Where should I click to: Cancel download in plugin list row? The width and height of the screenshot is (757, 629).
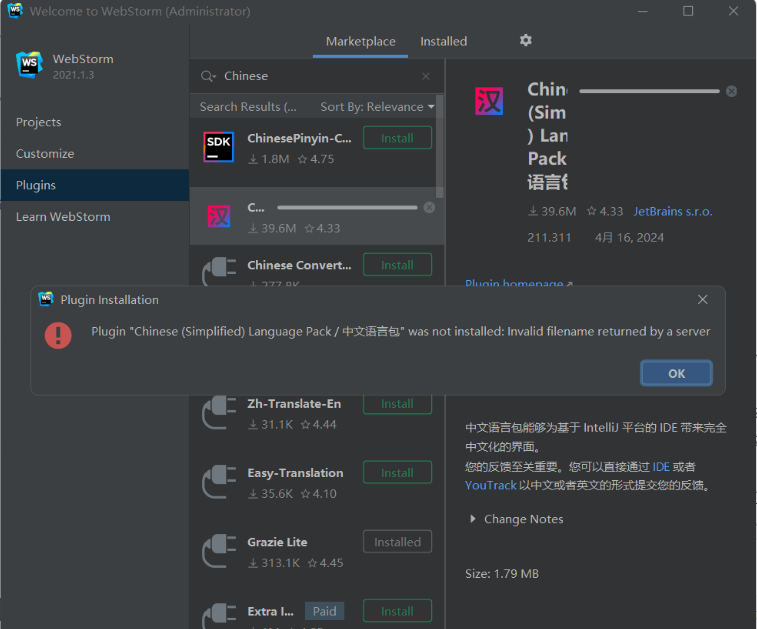pos(429,208)
